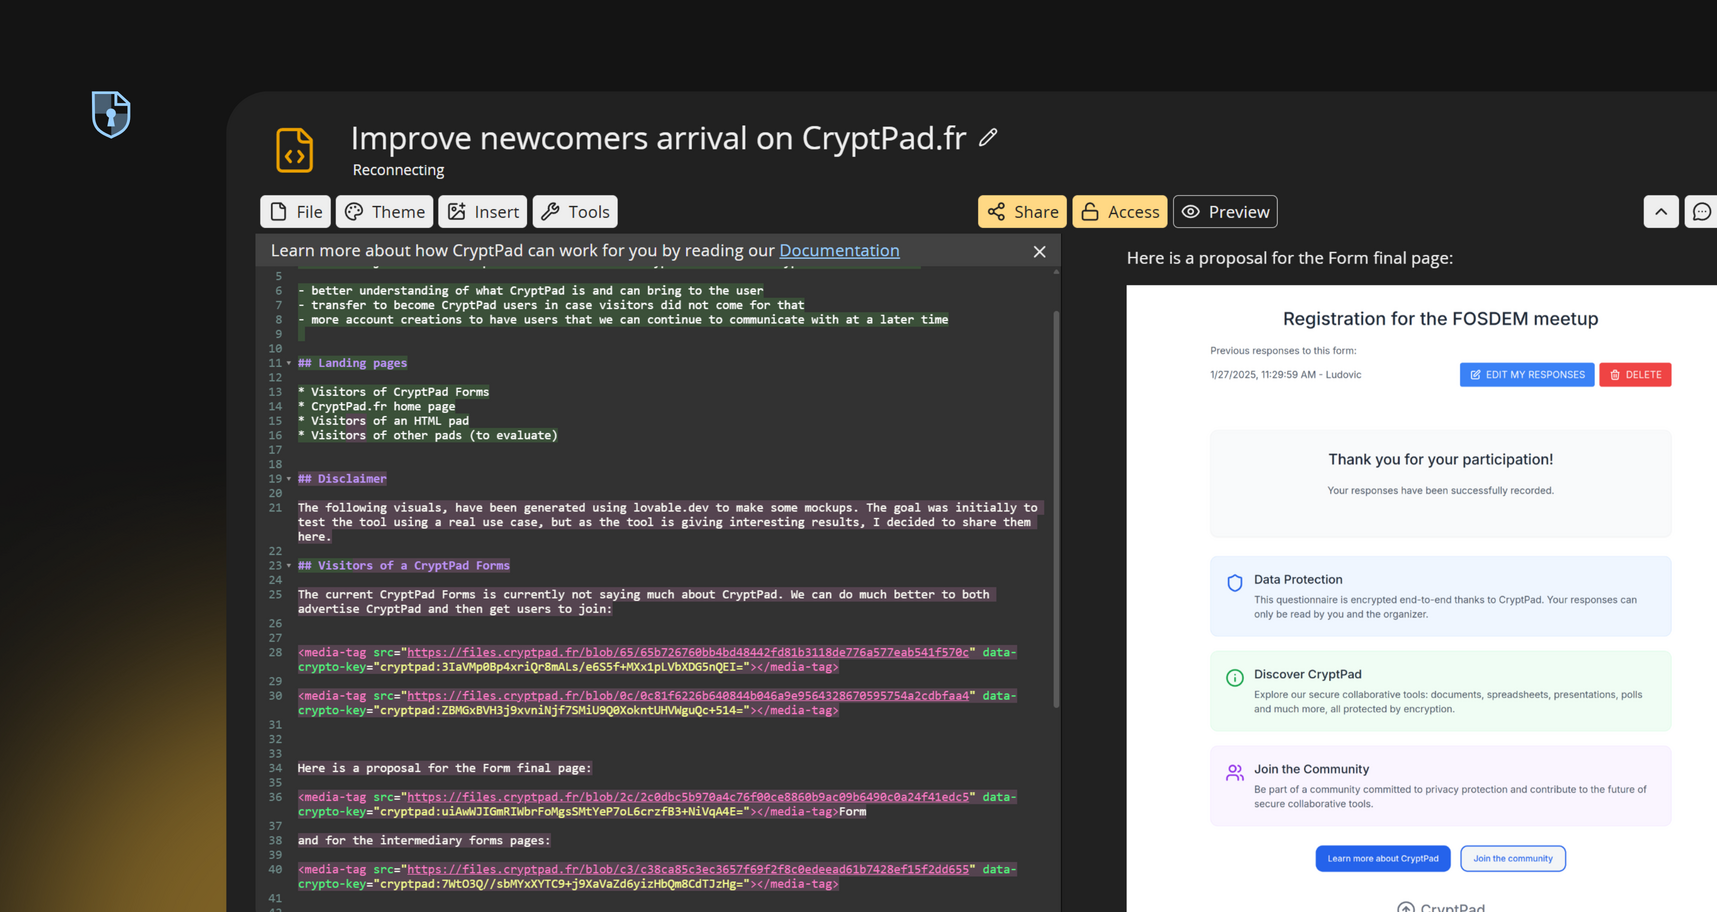
Task: Click the pencil icon to rename the pad
Action: tap(988, 138)
